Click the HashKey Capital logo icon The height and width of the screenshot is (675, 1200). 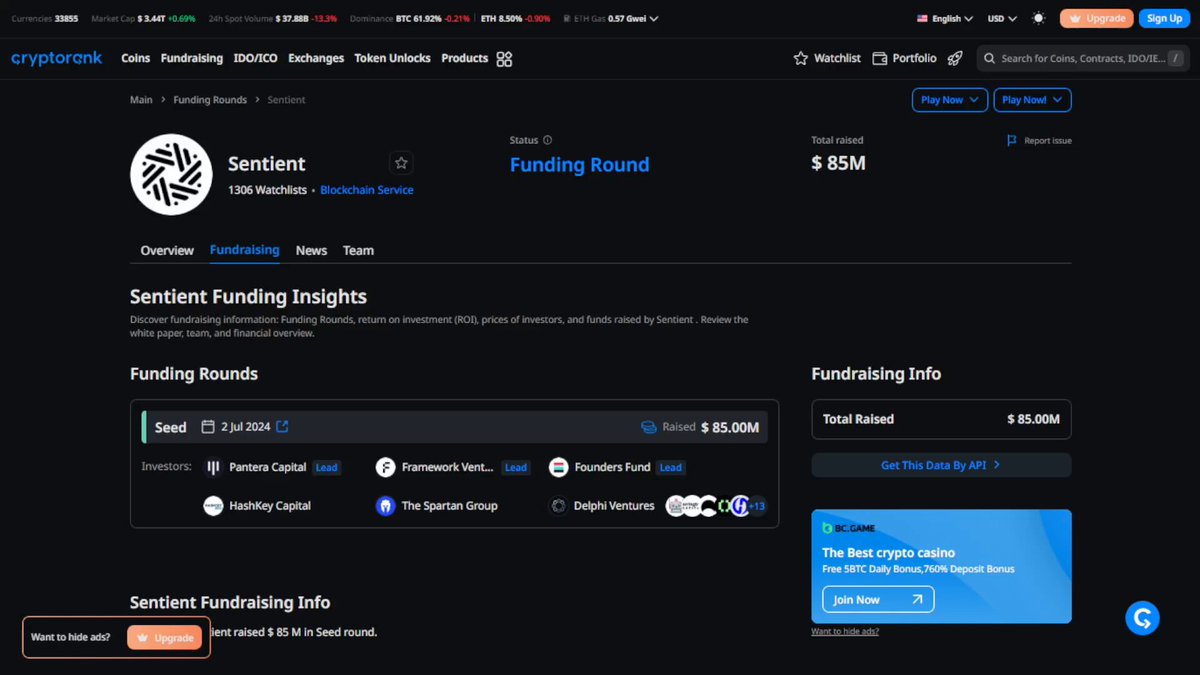click(x=213, y=506)
